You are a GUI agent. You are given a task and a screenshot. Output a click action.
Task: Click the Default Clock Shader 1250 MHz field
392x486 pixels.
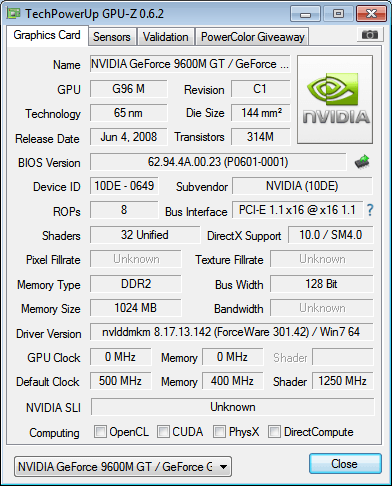(x=343, y=381)
